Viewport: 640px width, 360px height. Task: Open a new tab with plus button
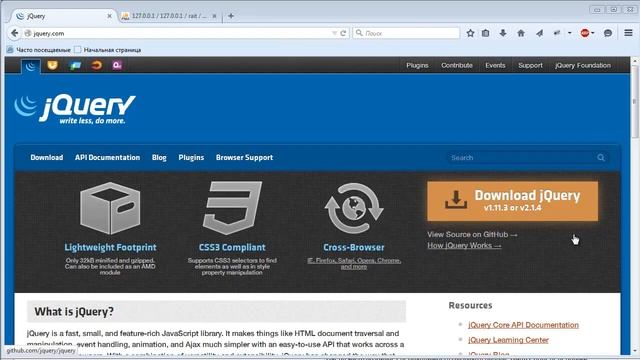(x=231, y=16)
